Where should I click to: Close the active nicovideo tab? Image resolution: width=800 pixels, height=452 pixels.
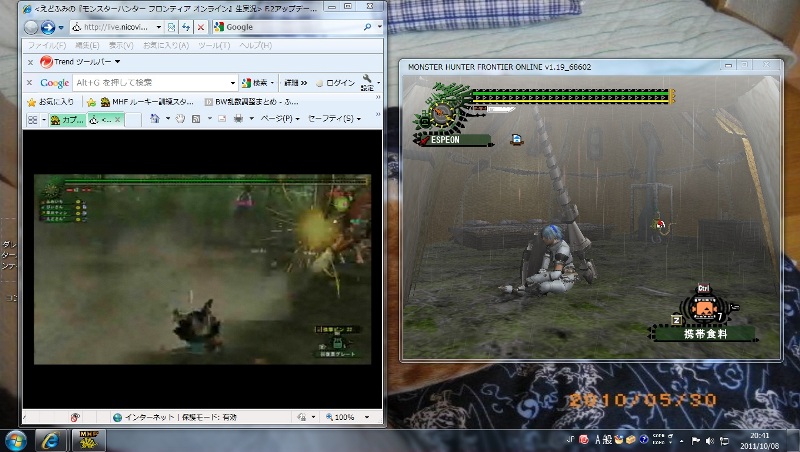click(x=117, y=120)
